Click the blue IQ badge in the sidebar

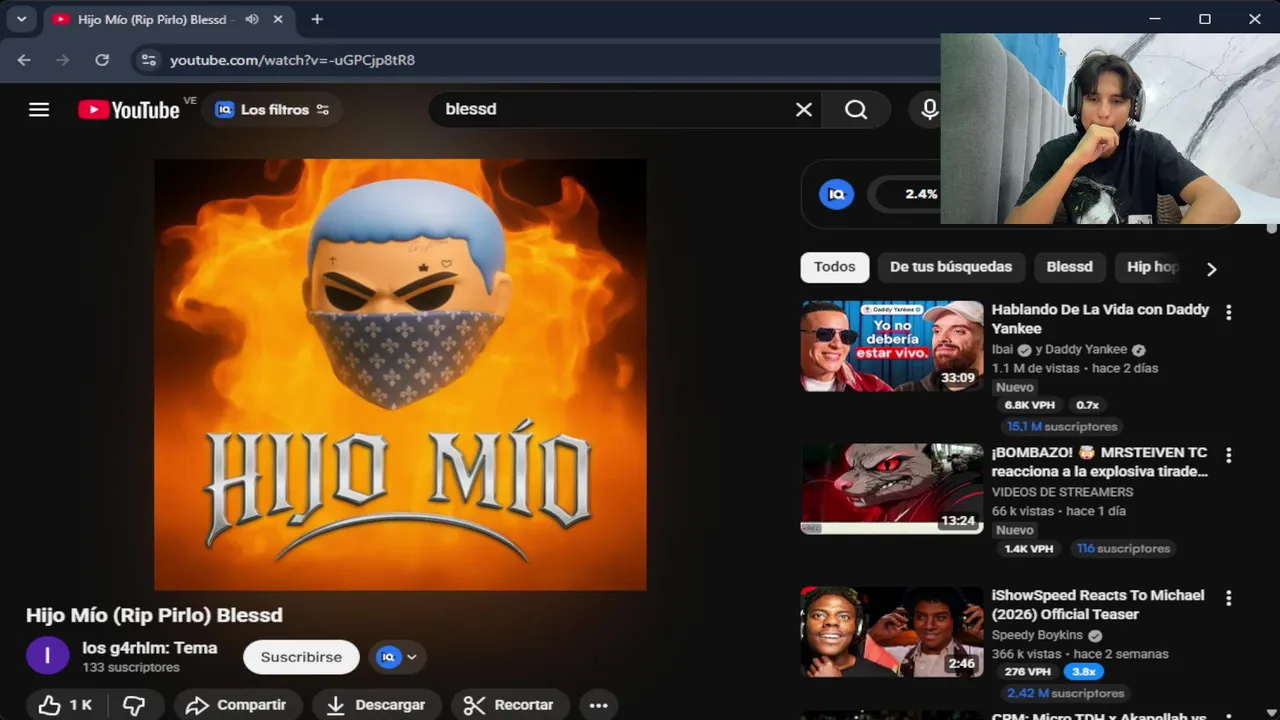tap(836, 194)
